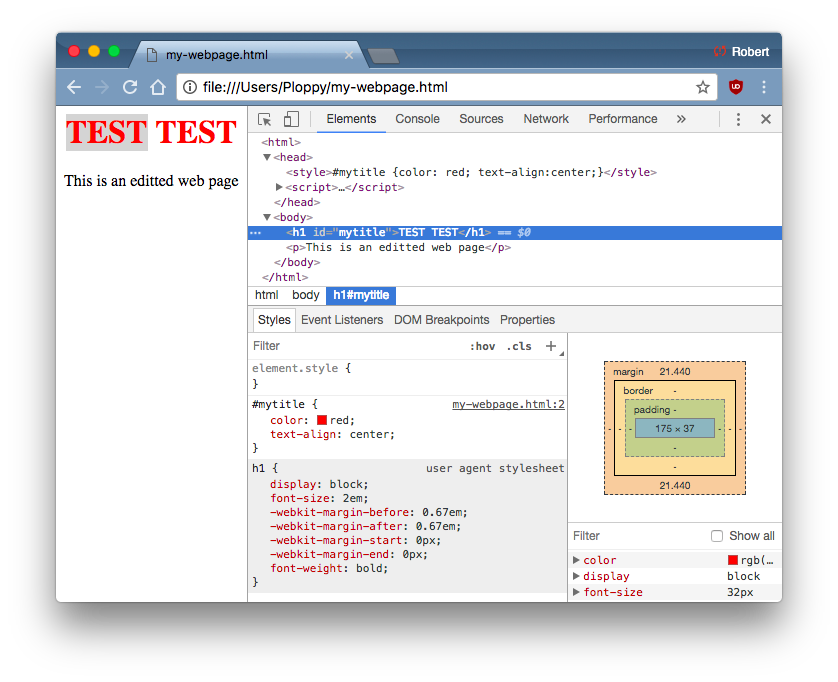Close the DevTools panel
The width and height of the screenshot is (838, 682).
(x=766, y=119)
